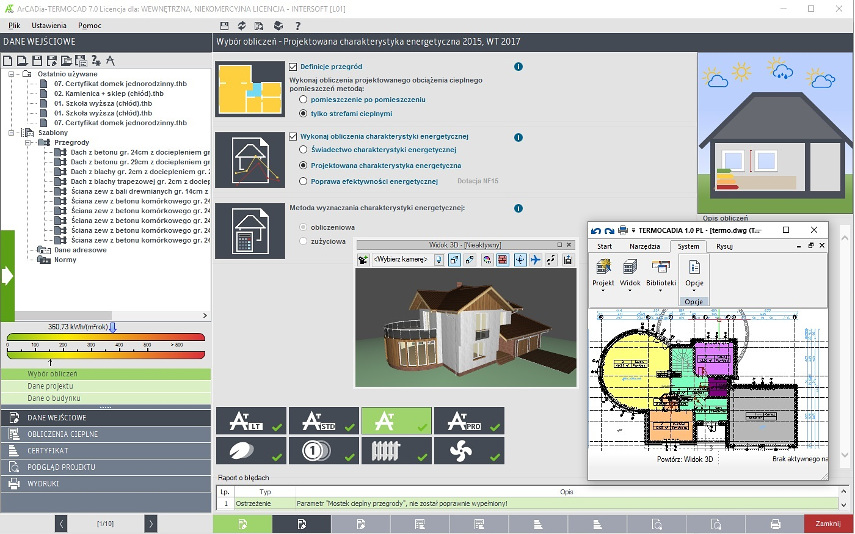Open the Pomoc menu

[89, 26]
